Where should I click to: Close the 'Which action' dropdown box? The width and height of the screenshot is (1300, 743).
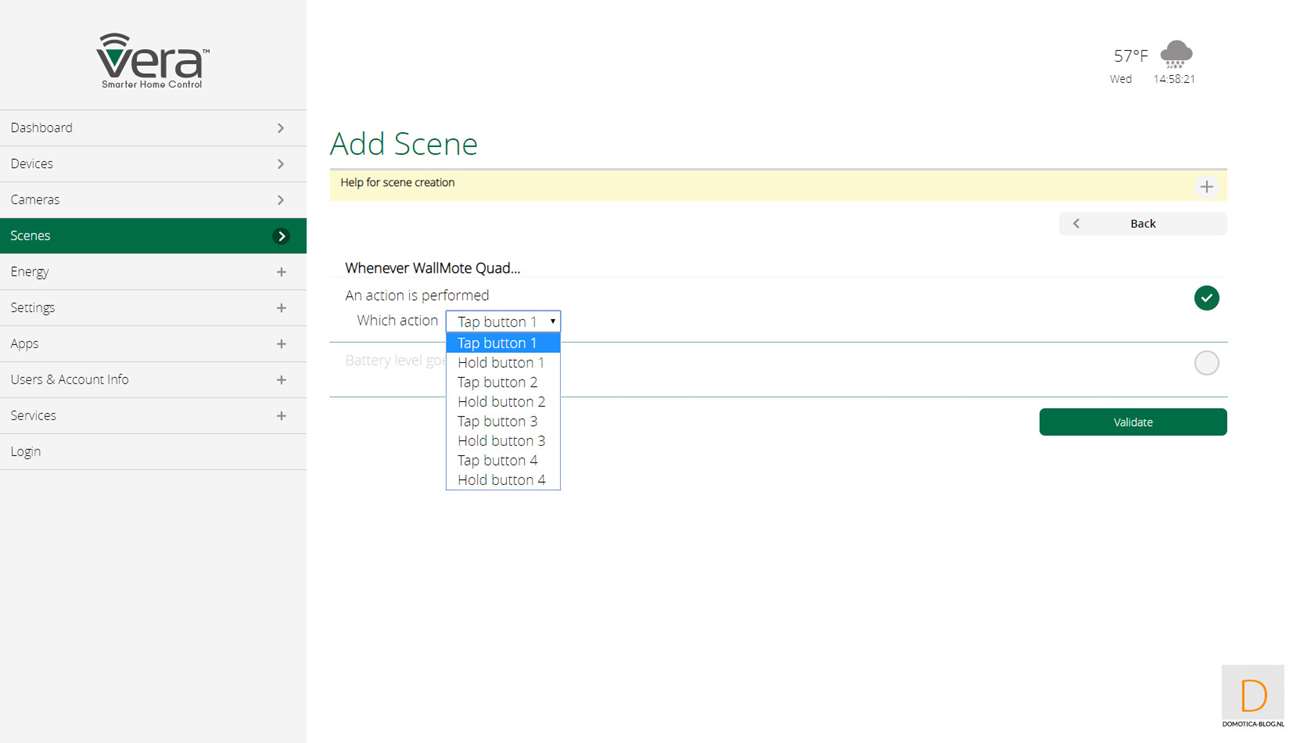pyautogui.click(x=503, y=321)
